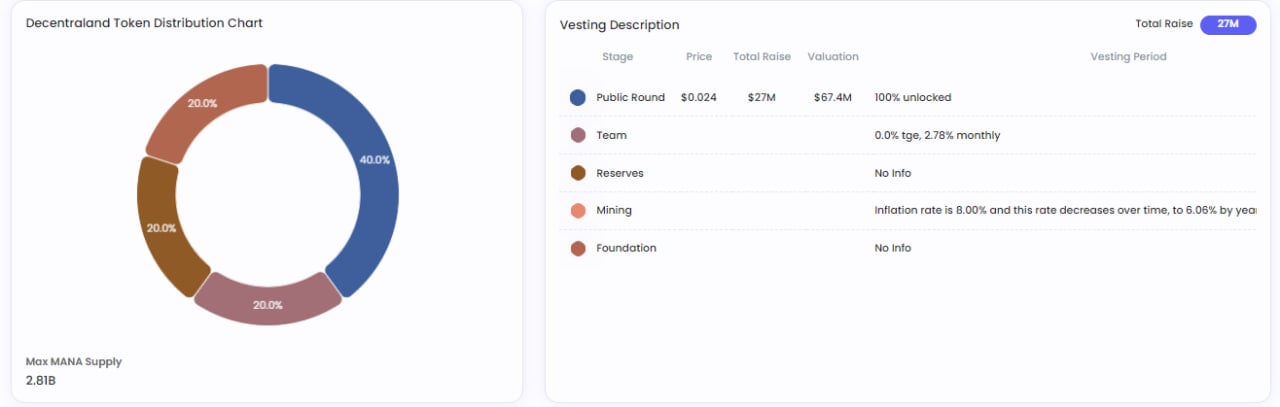Click the Foundation stage label
The width and height of the screenshot is (1280, 407).
pos(626,248)
